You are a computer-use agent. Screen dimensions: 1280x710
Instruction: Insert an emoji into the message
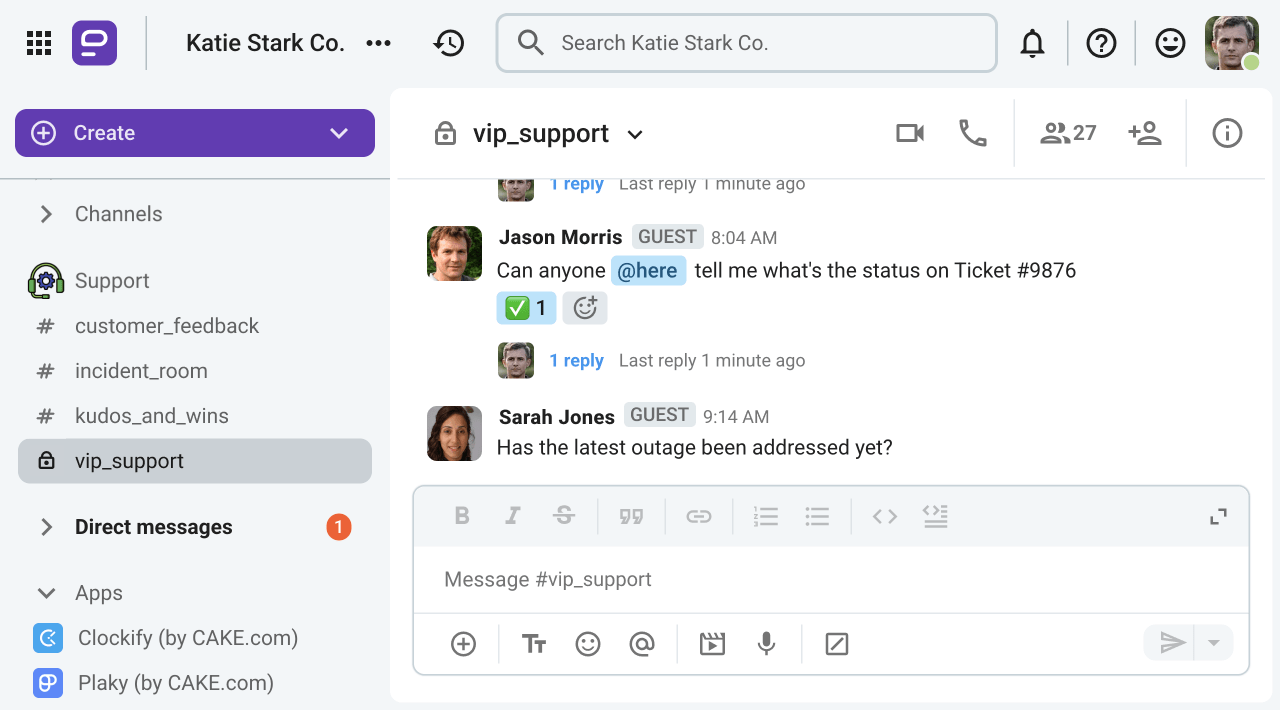click(x=587, y=644)
